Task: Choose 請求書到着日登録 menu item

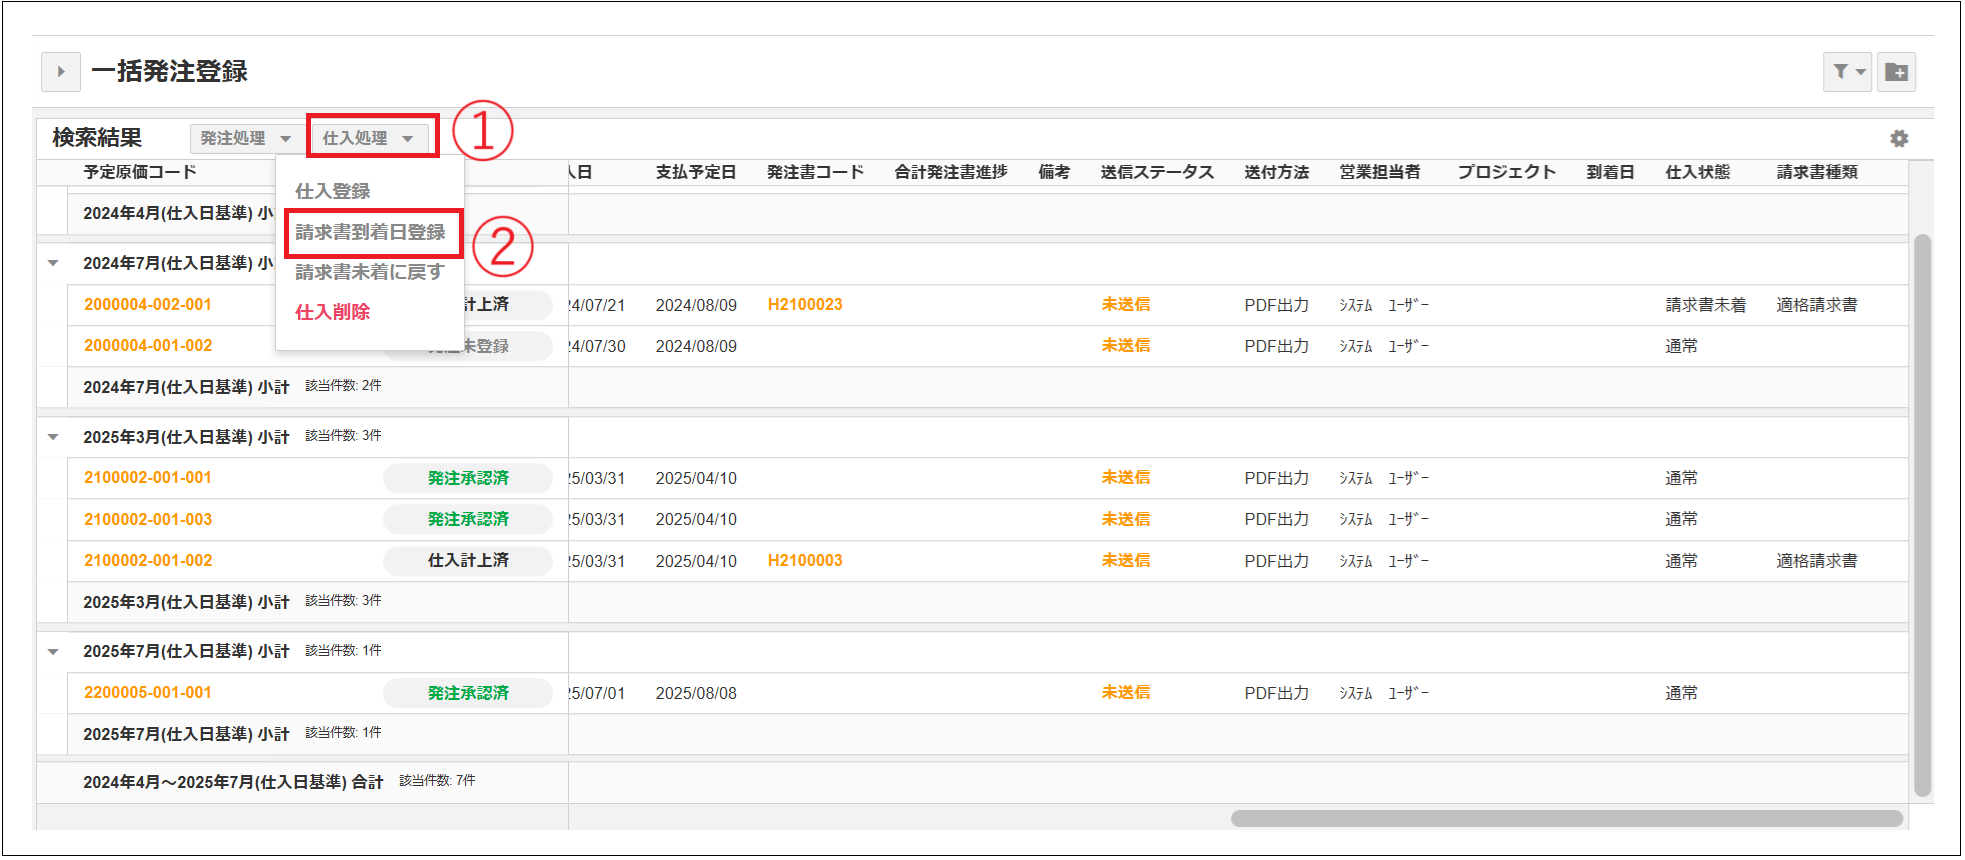Action: pos(370,232)
